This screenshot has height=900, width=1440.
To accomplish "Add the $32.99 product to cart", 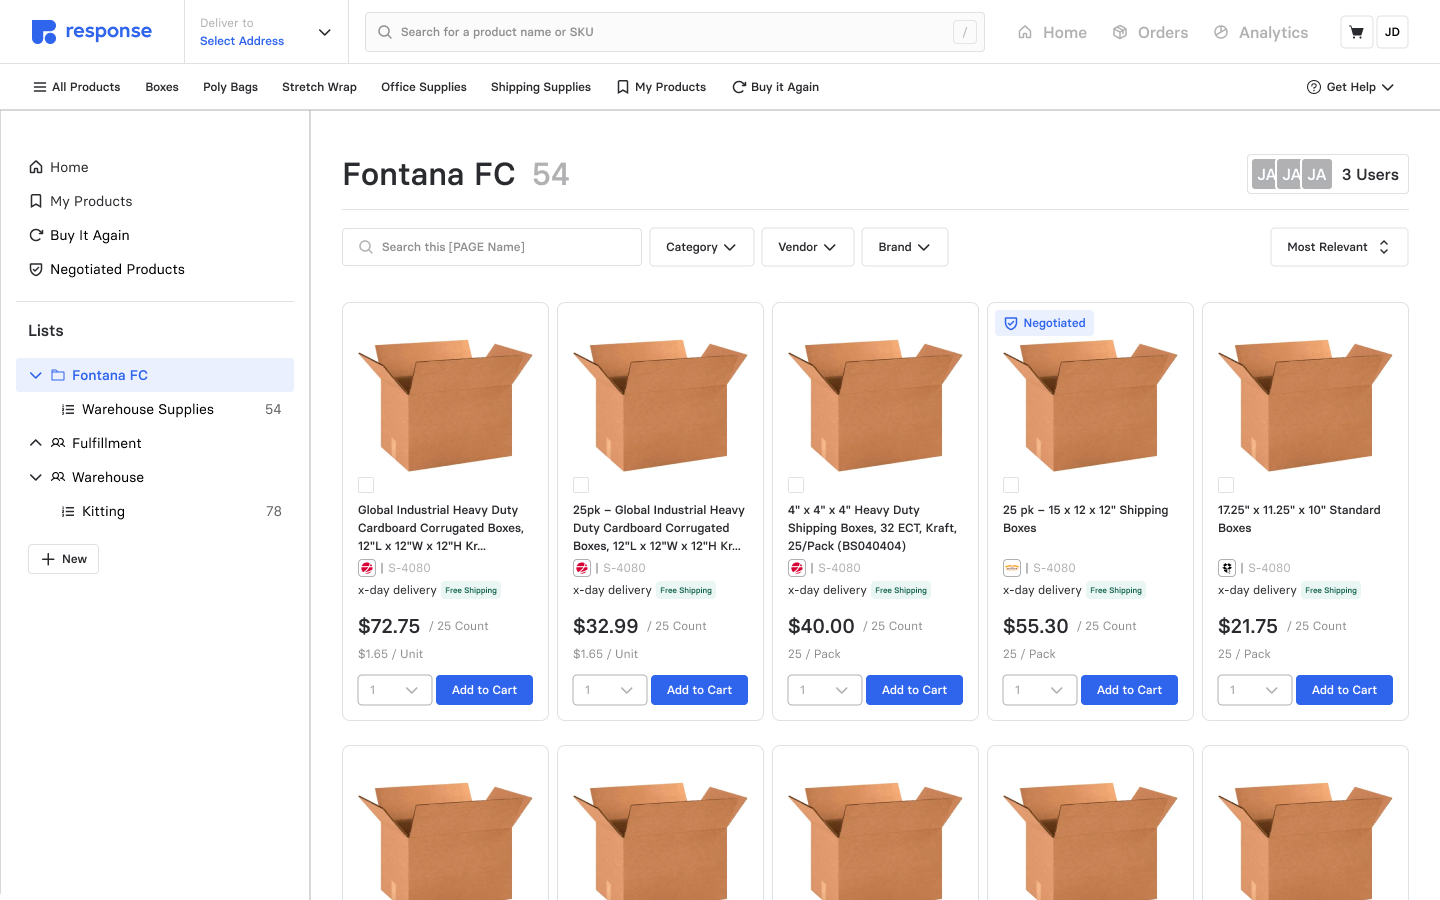I will click(x=699, y=690).
